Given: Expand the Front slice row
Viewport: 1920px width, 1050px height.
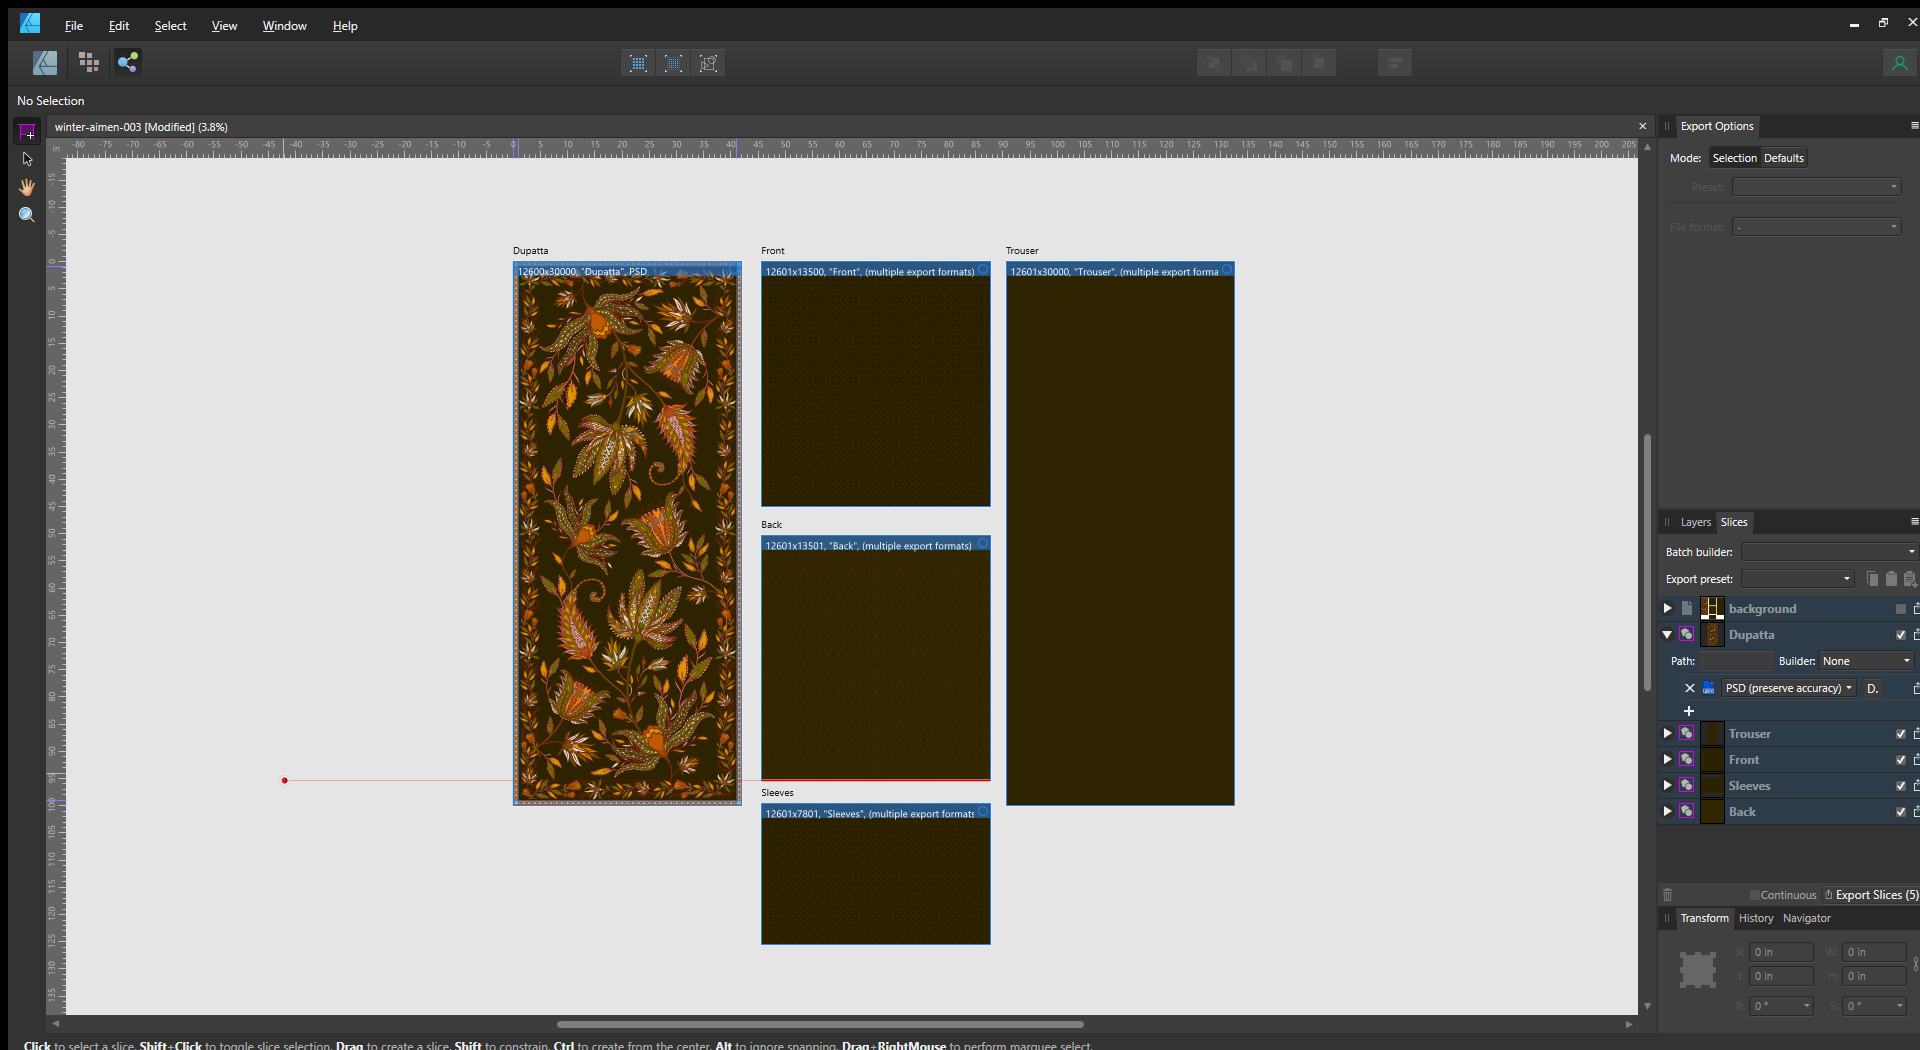Looking at the screenshot, I should point(1667,759).
